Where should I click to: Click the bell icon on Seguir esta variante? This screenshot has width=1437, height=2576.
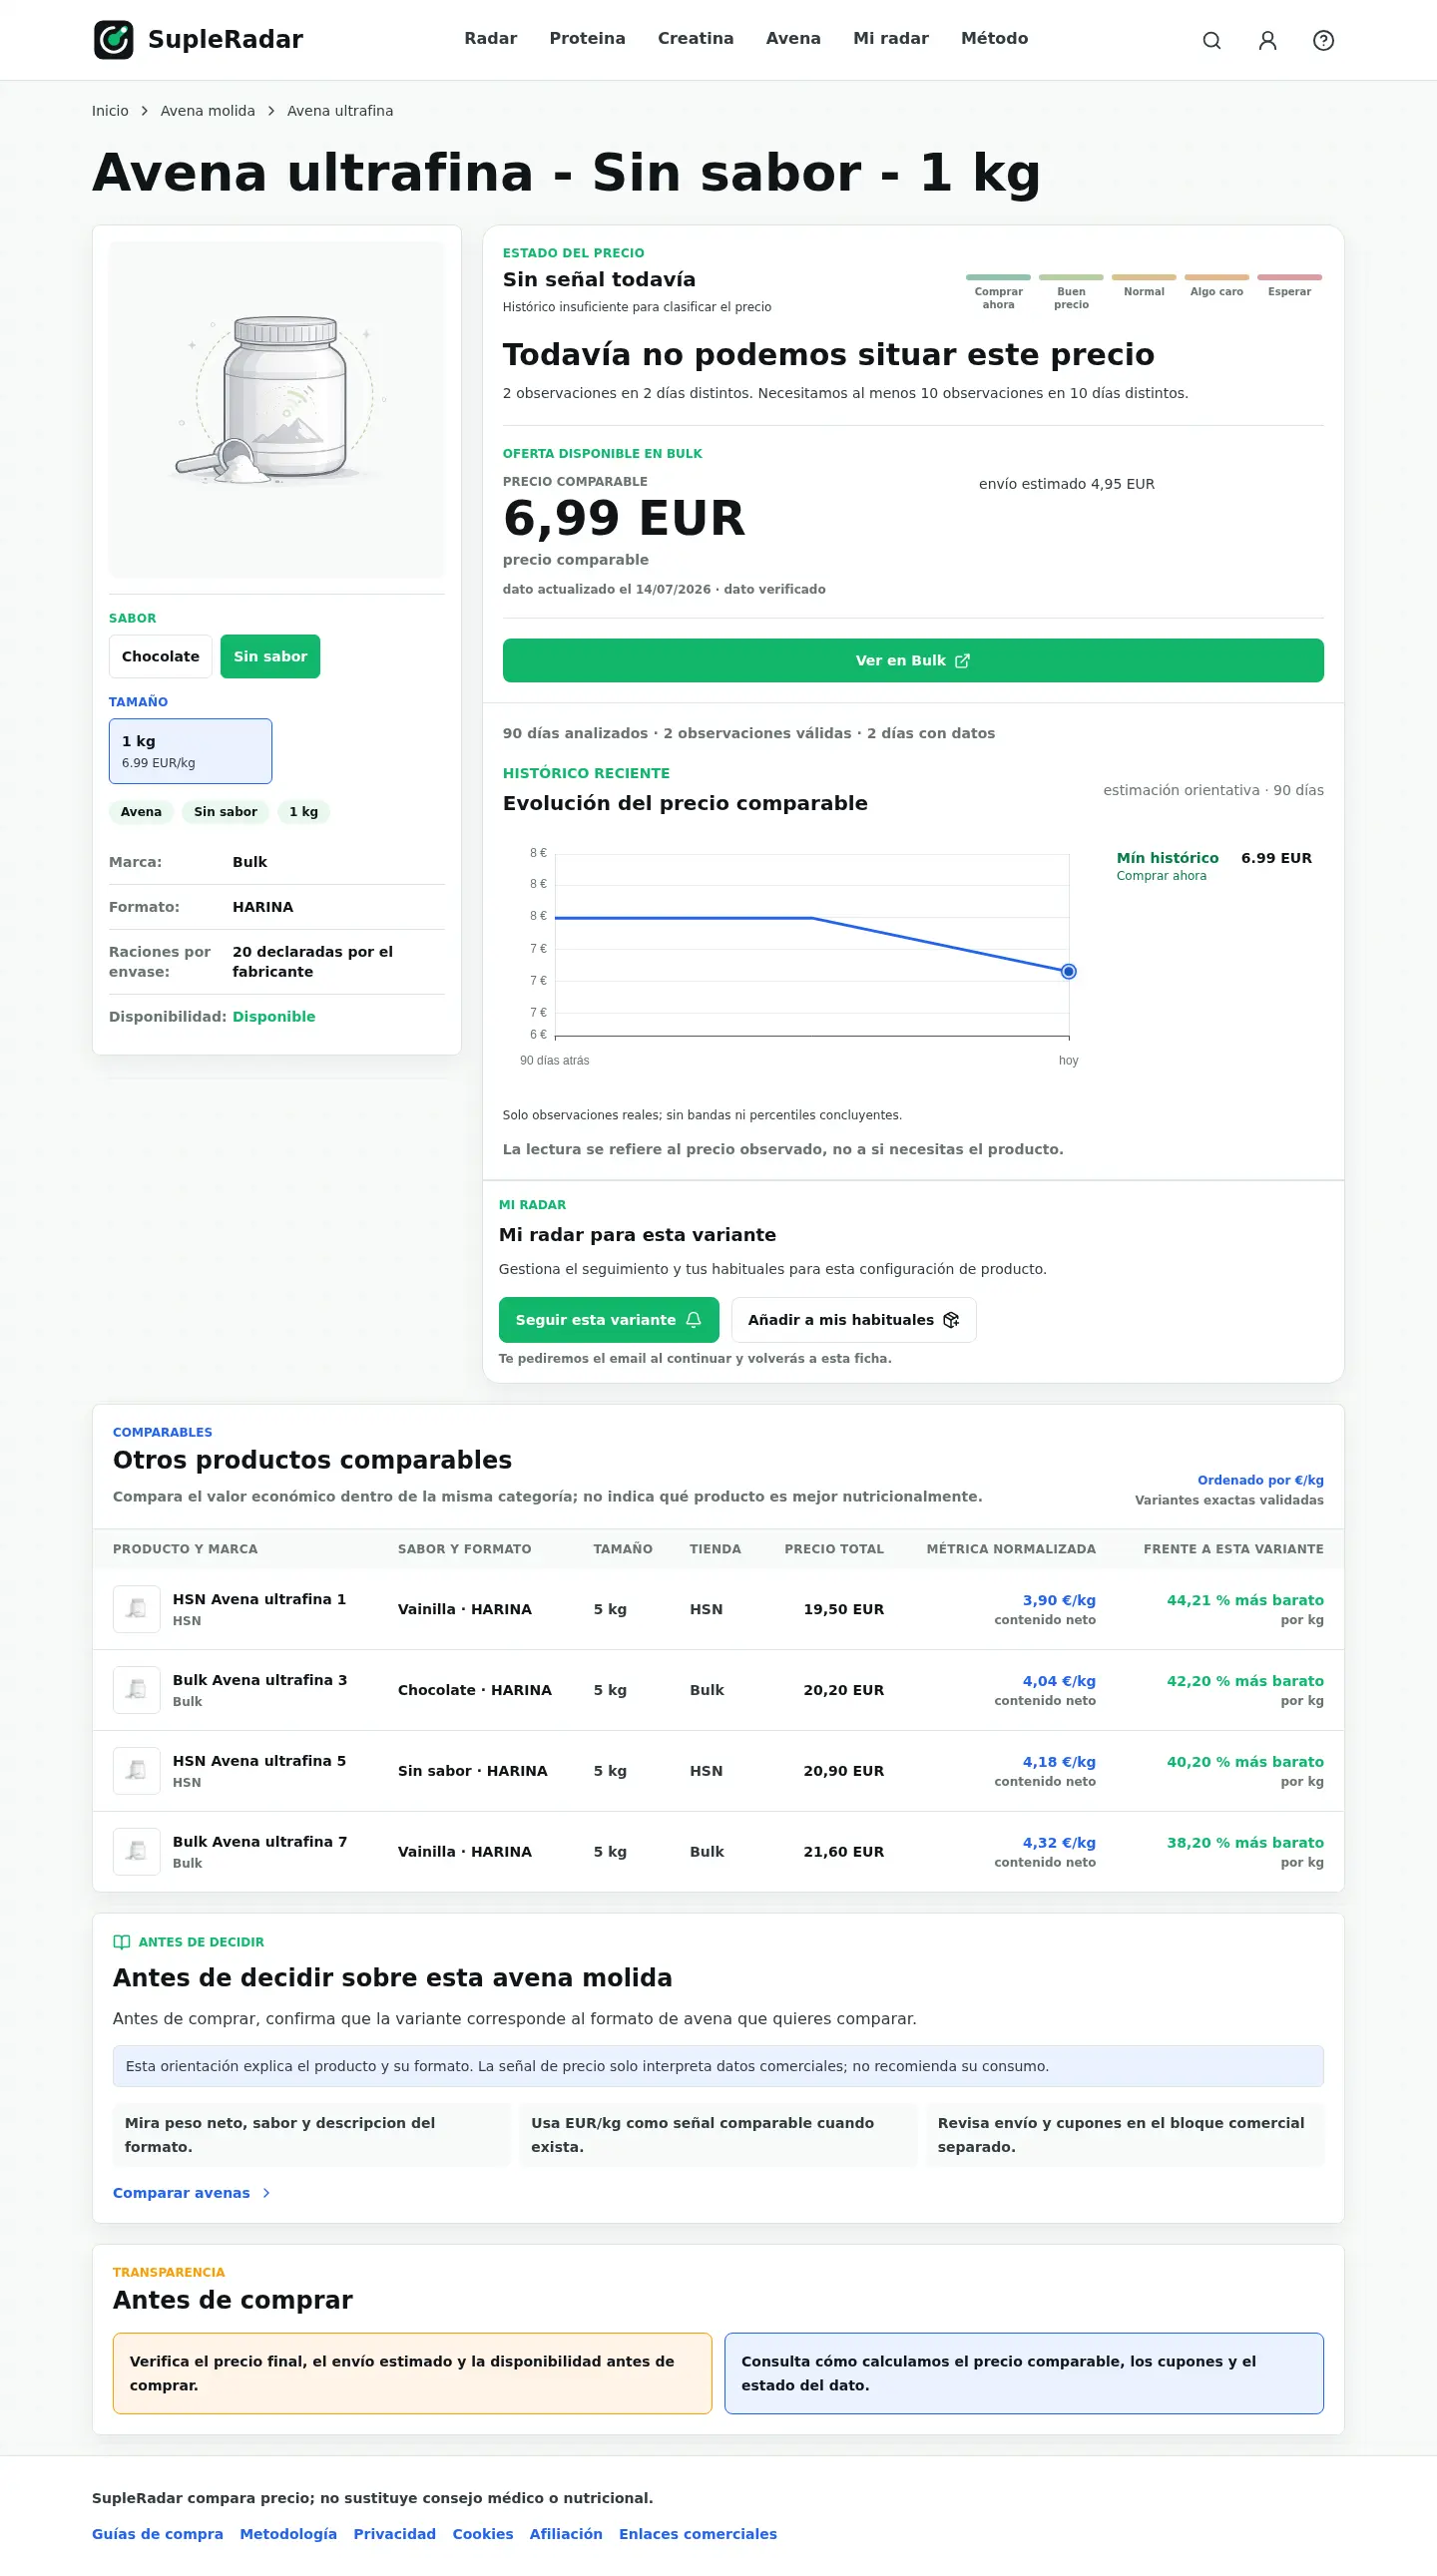point(693,1320)
